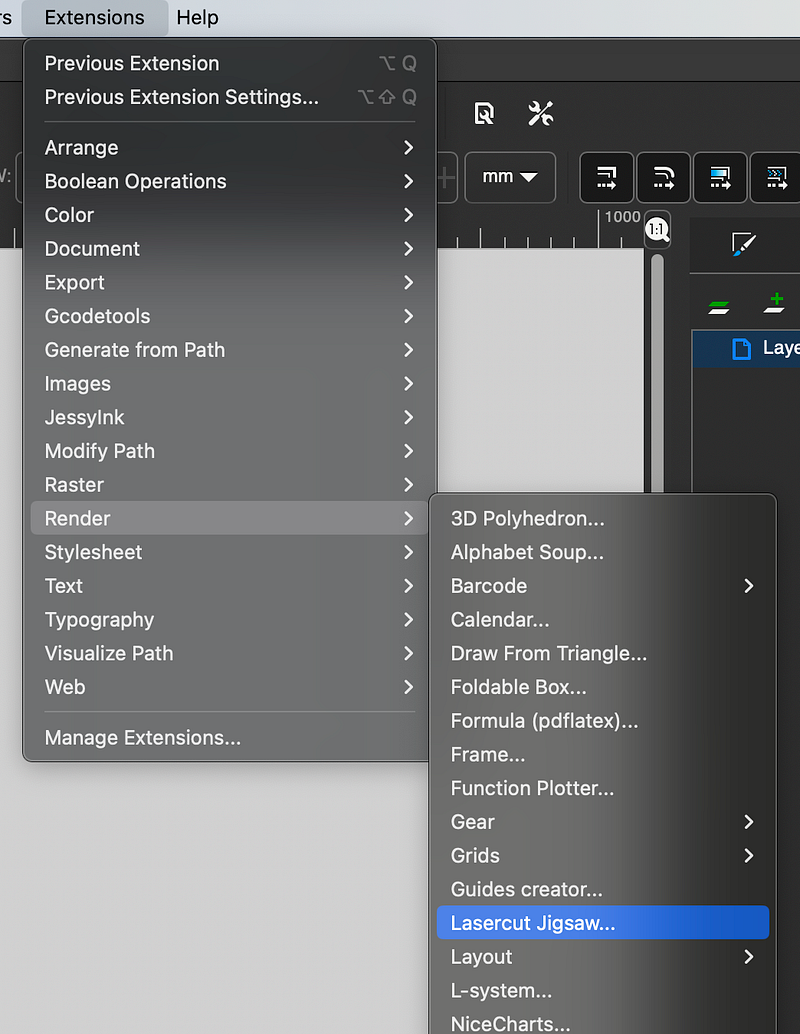Open the Typography submenu
This screenshot has height=1034, width=800.
click(230, 619)
